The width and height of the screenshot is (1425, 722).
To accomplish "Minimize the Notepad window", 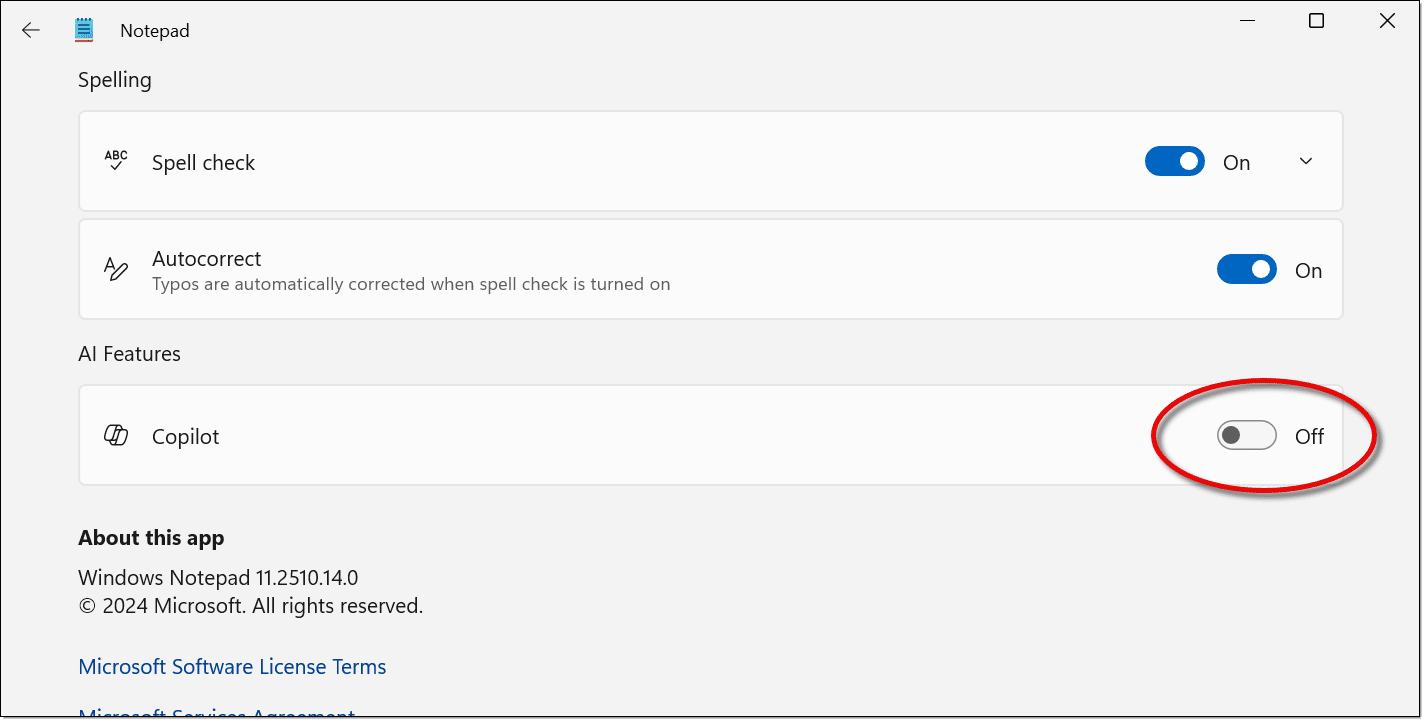I will point(1246,21).
